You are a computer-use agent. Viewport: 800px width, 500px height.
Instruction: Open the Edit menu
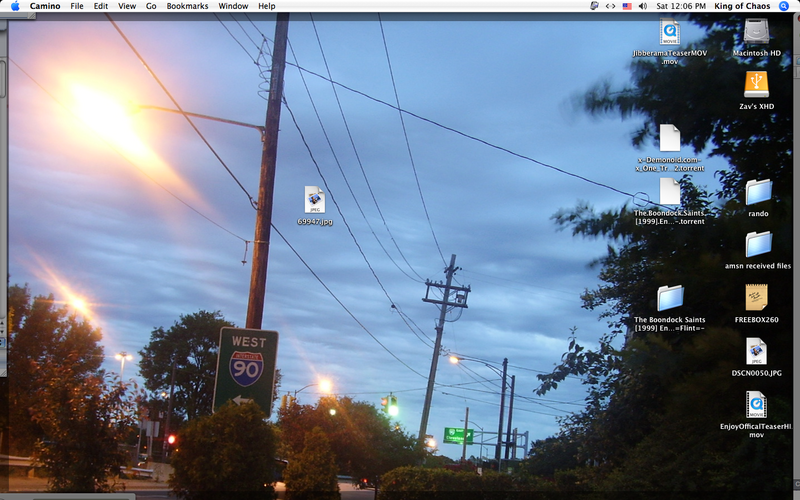pyautogui.click(x=101, y=6)
